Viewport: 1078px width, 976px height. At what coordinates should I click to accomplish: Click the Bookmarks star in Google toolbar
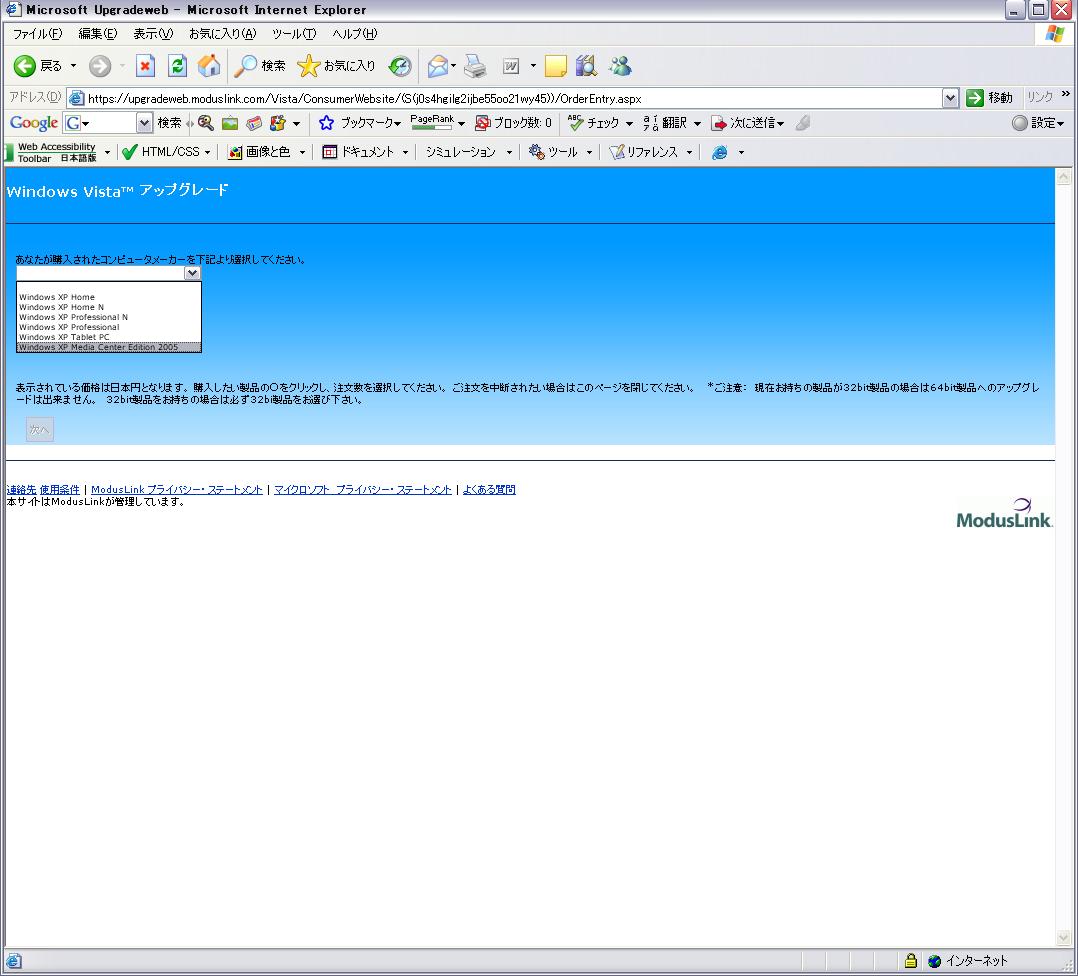(326, 123)
